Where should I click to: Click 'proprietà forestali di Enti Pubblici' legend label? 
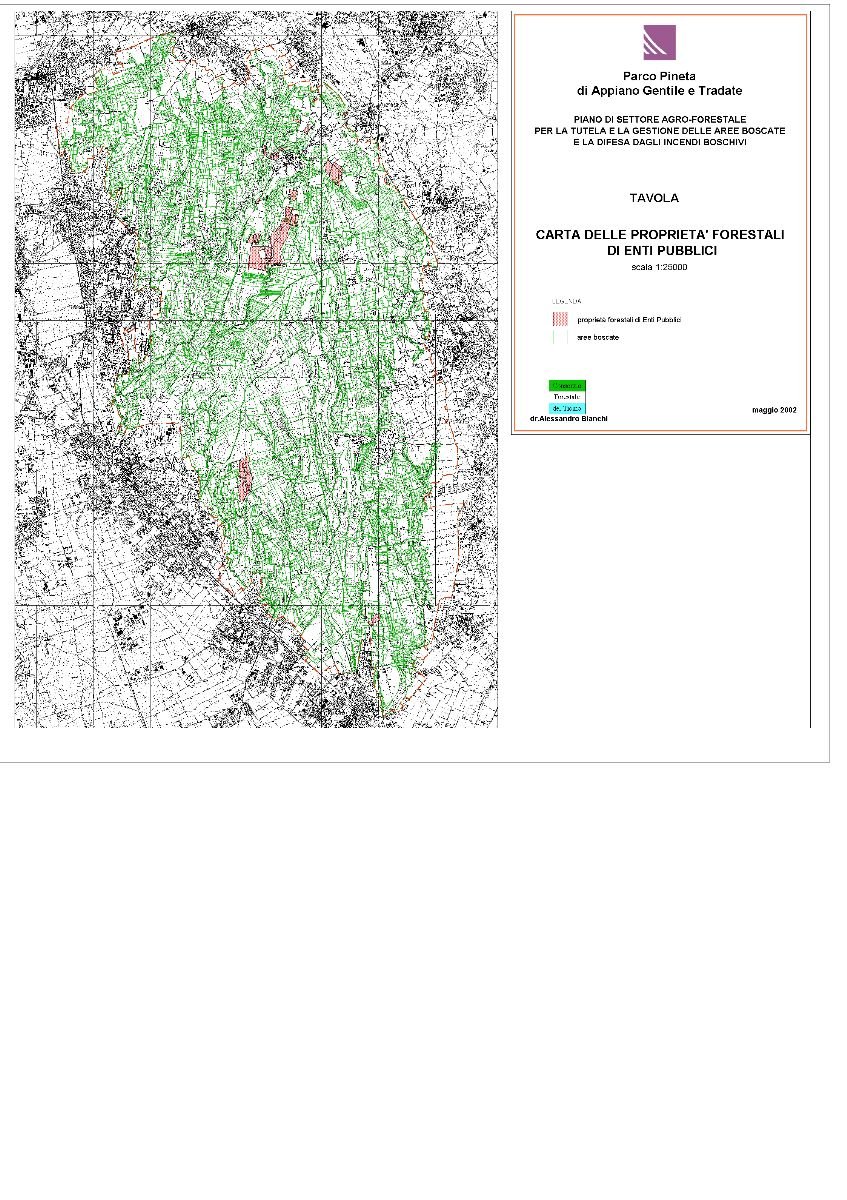[629, 320]
